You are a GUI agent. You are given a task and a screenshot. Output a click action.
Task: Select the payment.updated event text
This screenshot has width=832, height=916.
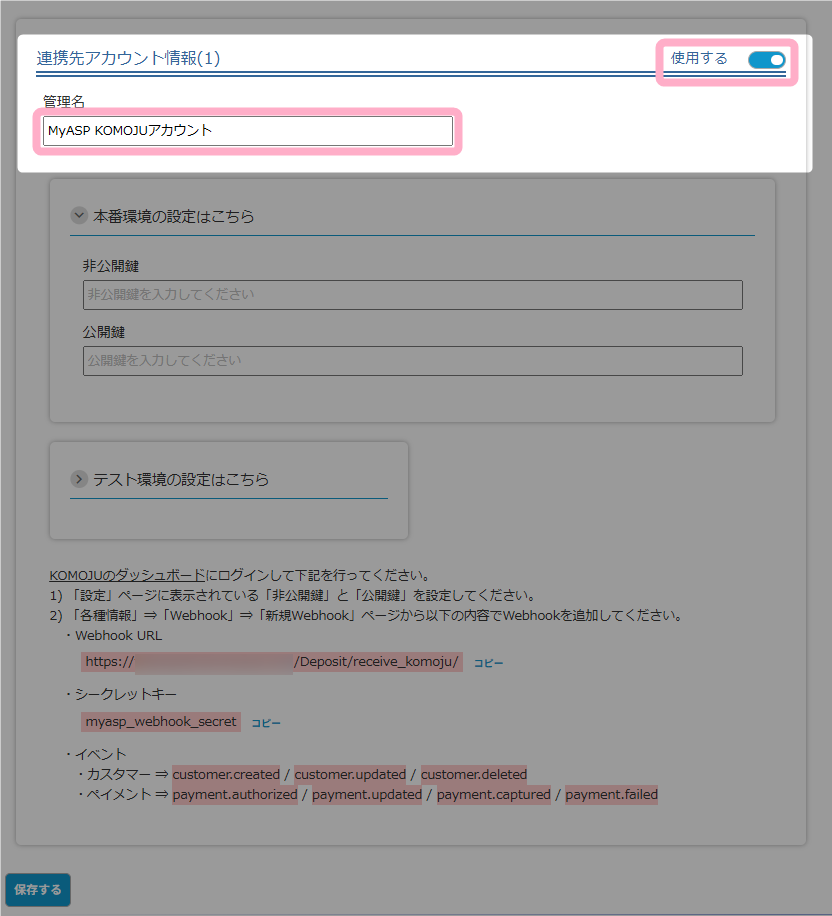point(367,796)
